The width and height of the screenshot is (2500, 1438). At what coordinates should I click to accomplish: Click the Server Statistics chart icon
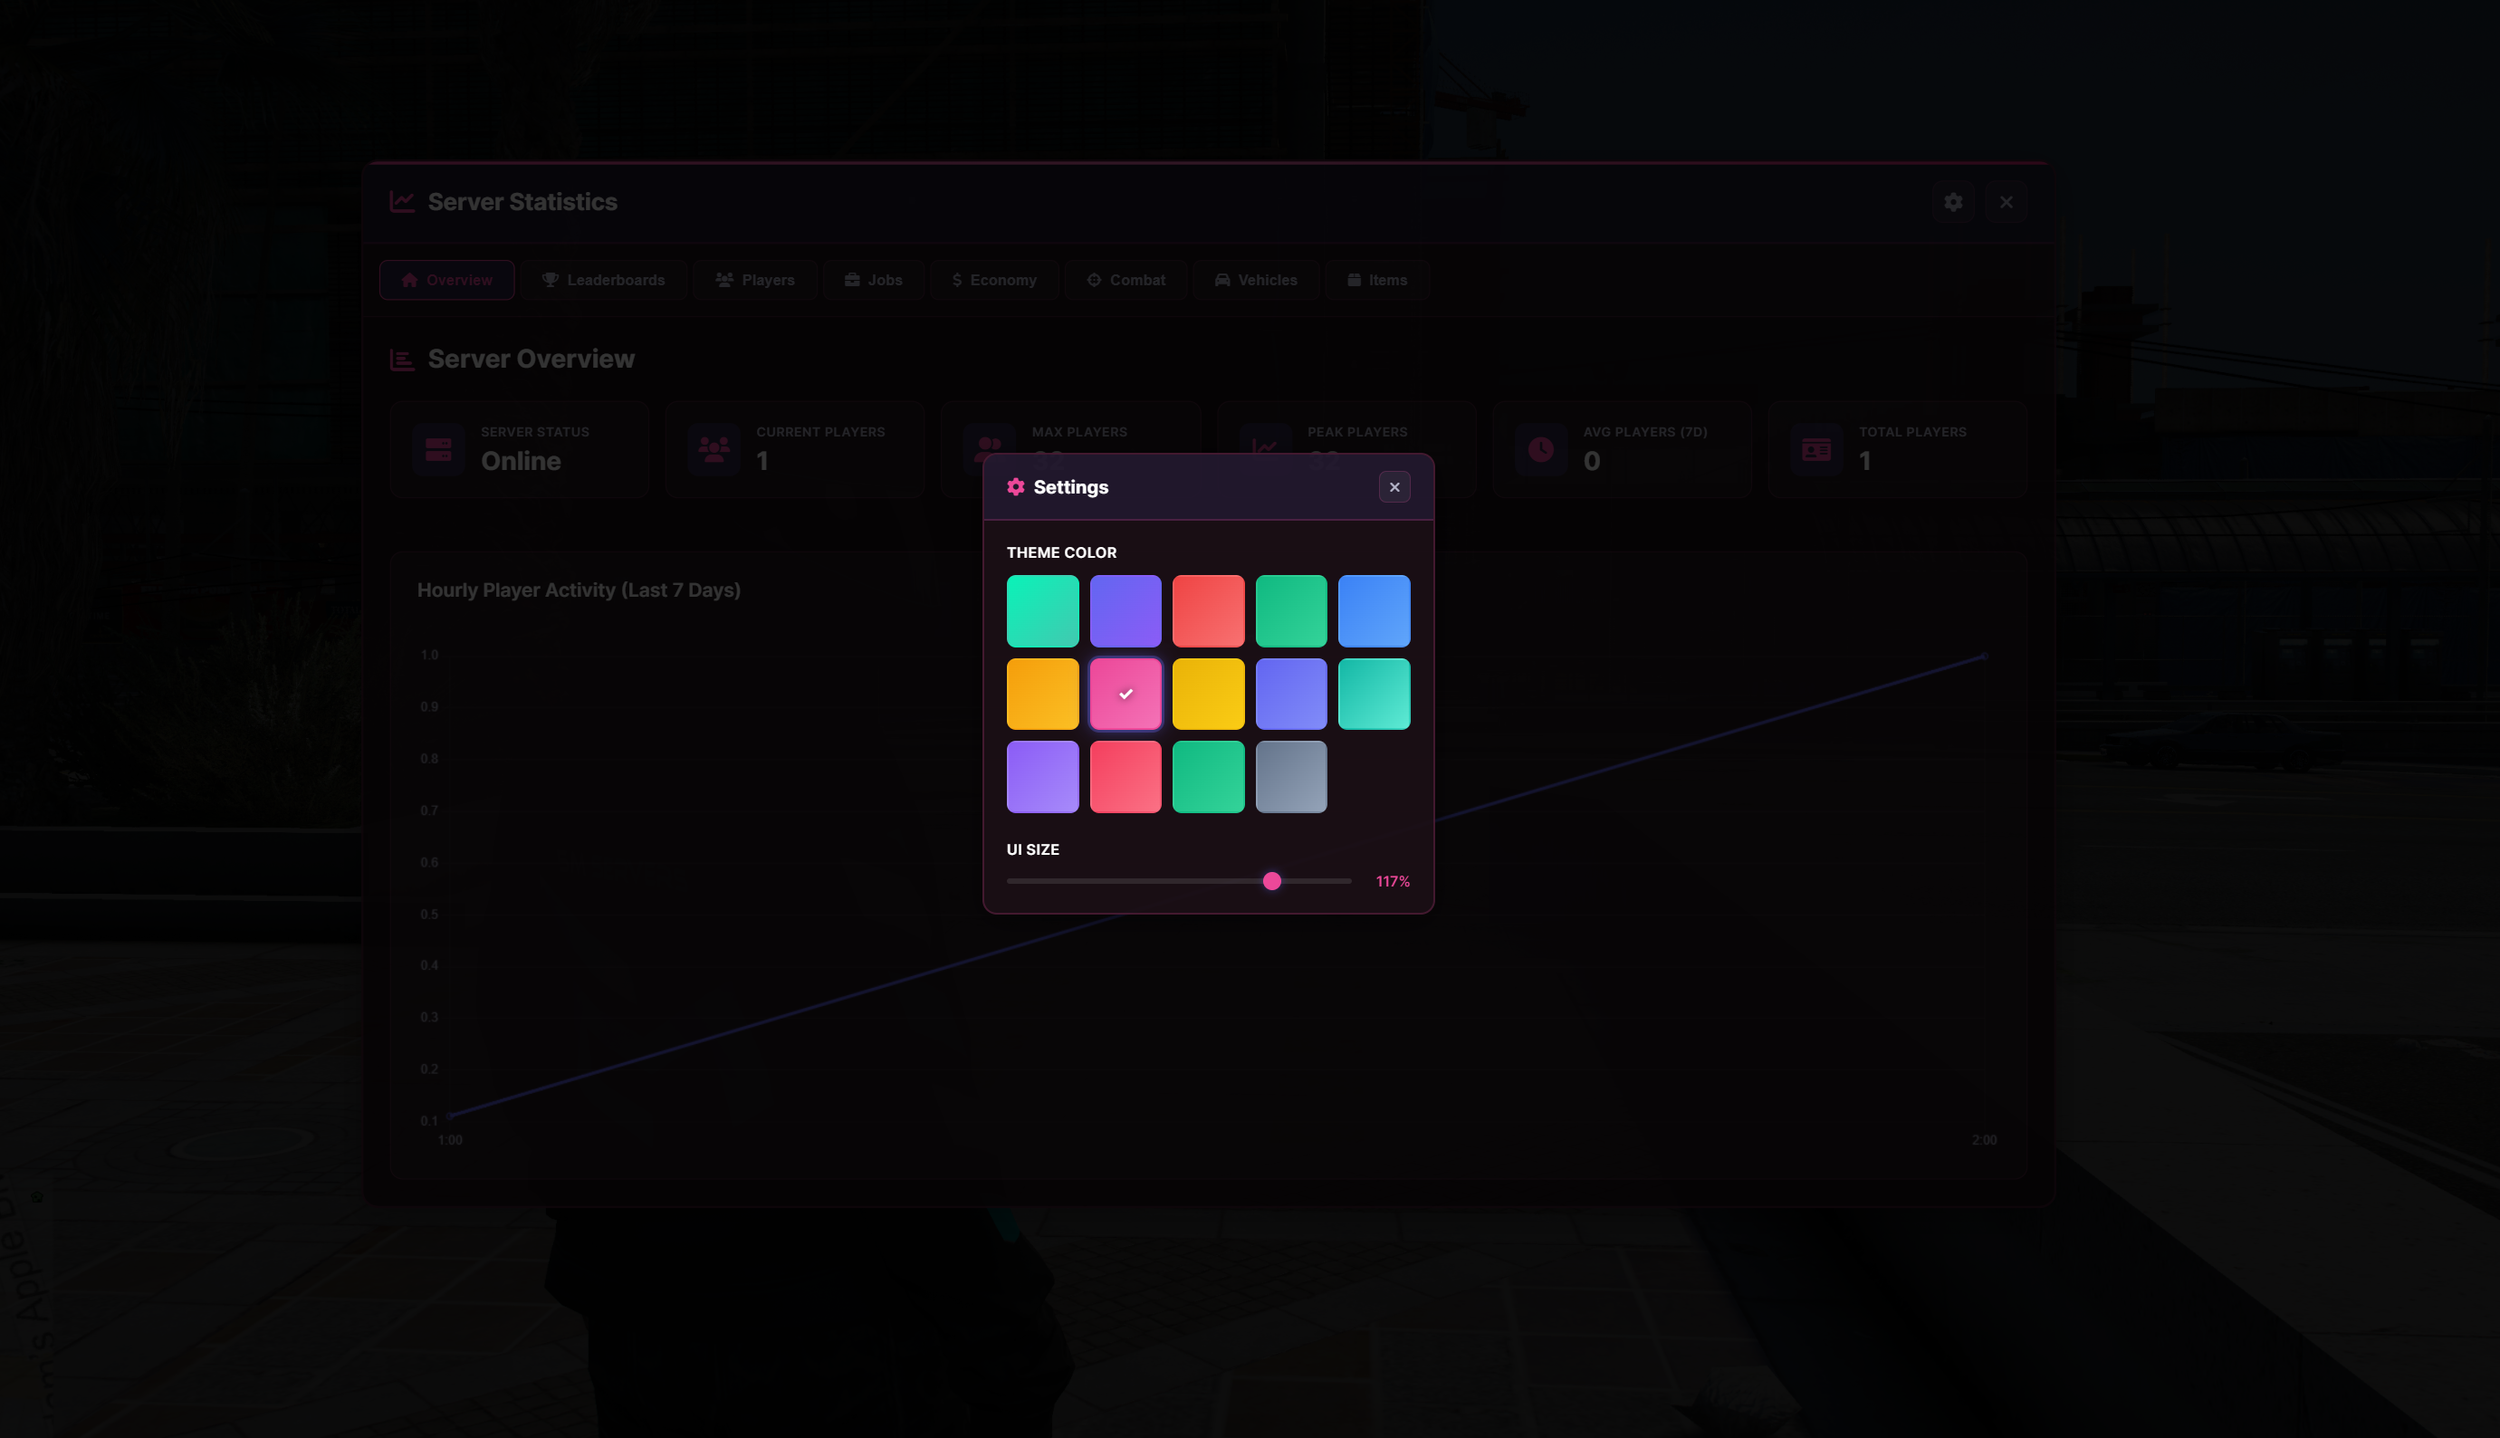[x=402, y=202]
